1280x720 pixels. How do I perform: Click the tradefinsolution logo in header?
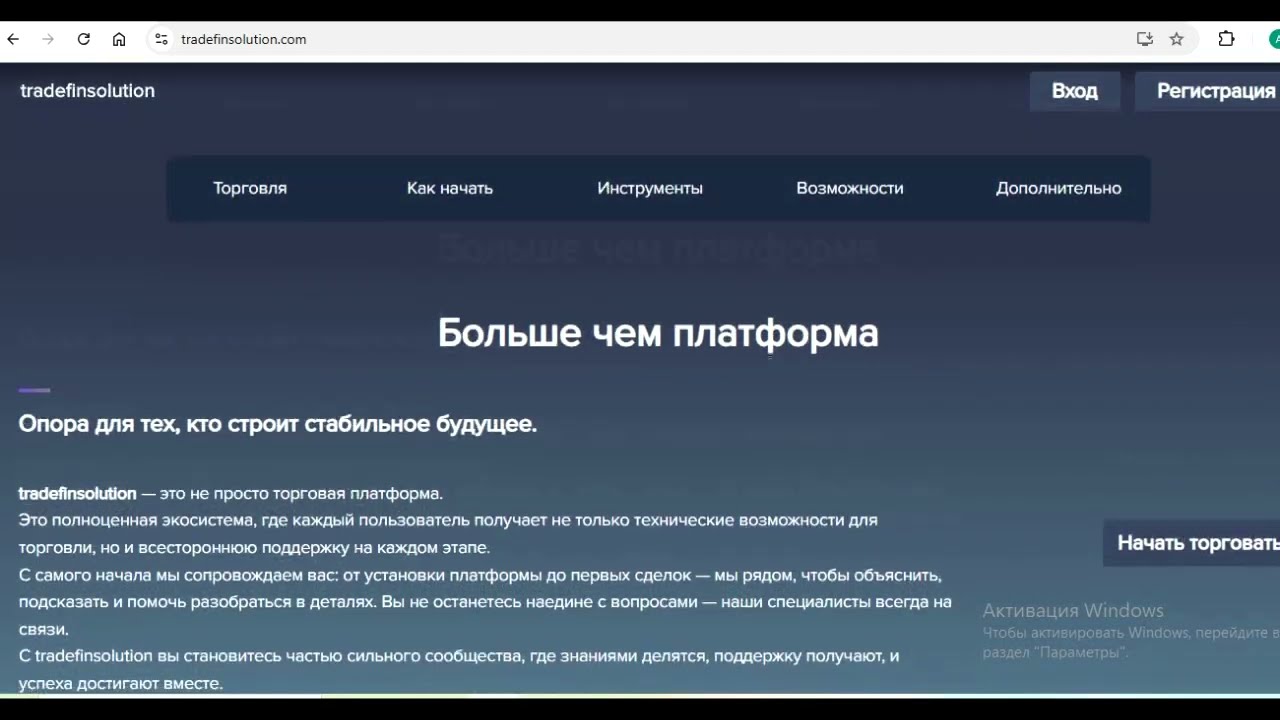click(x=87, y=91)
